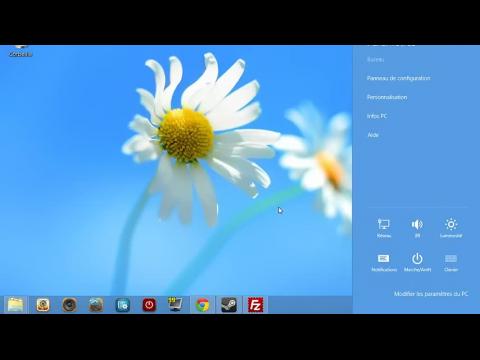
Task: Open the Clavier keyboard option
Action: [x=451, y=262]
